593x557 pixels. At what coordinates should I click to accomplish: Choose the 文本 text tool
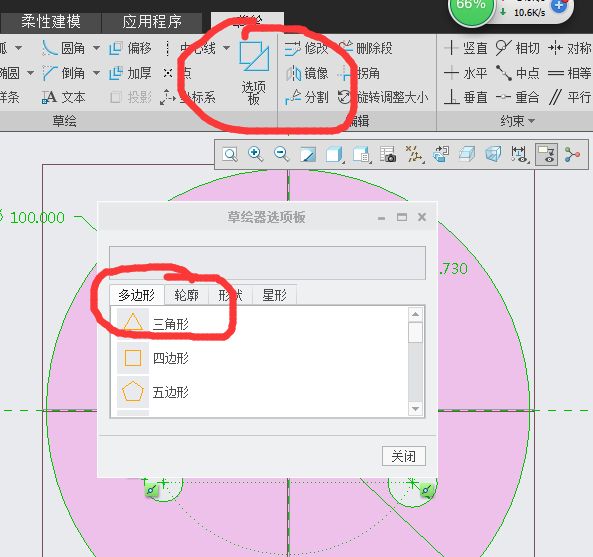tap(64, 97)
